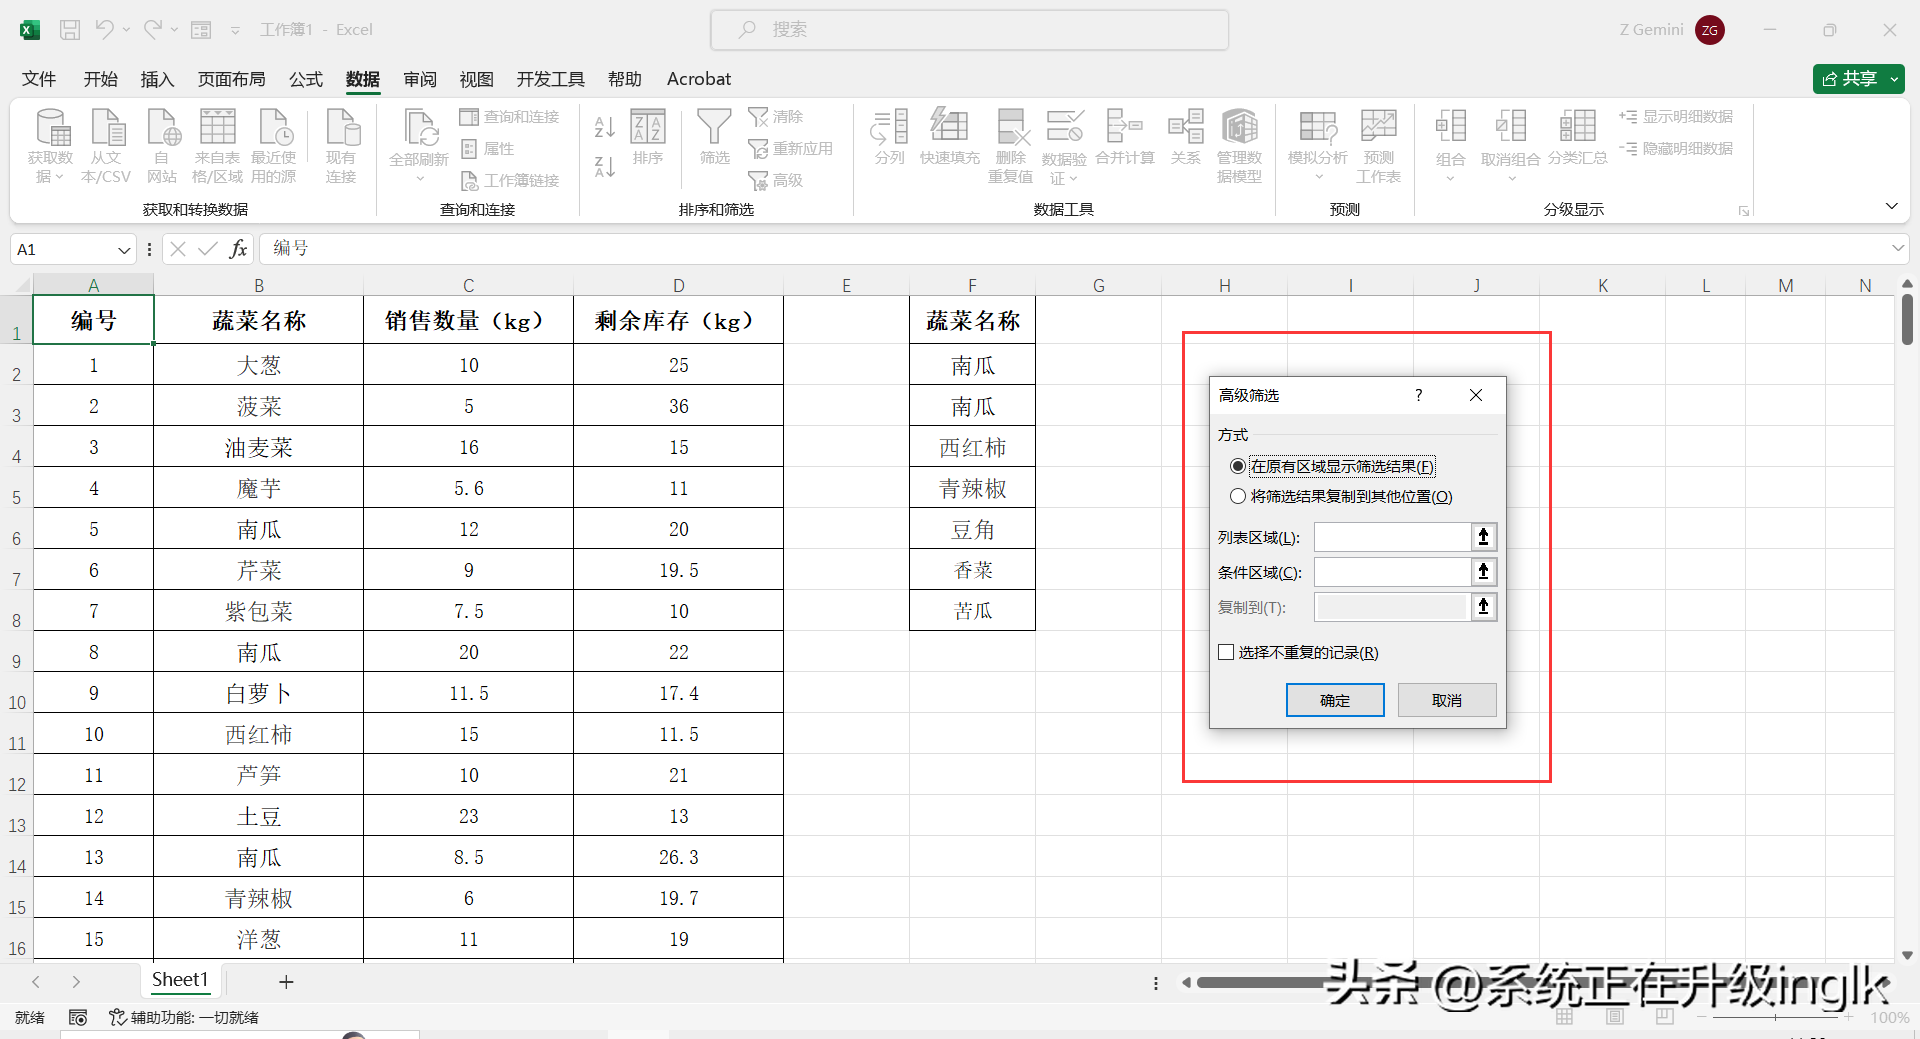
Task: Click the Clear (清除) filter button
Action: (776, 117)
